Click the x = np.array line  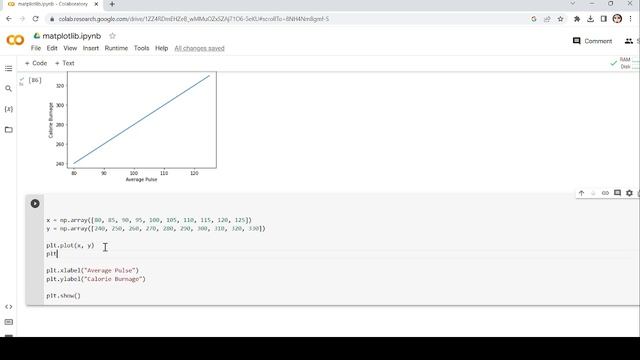tap(149, 220)
